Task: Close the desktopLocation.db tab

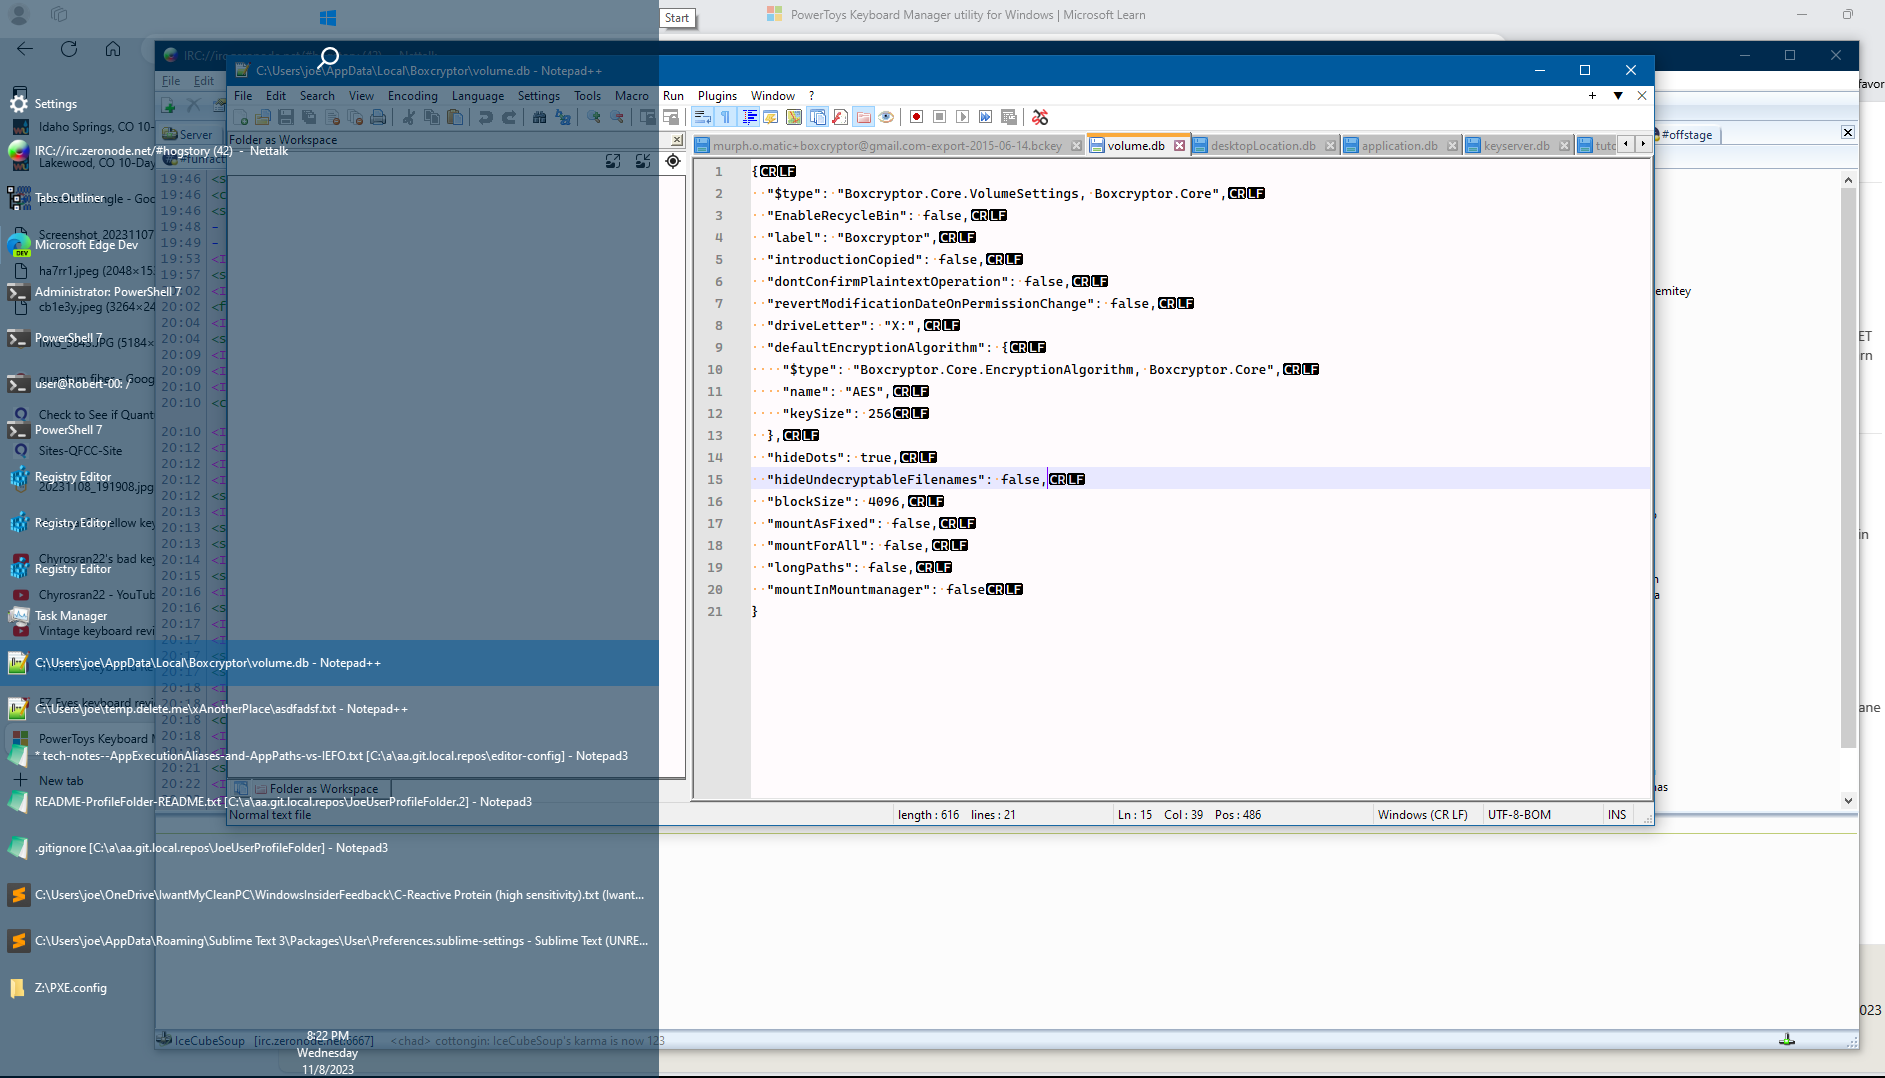Action: click(1330, 146)
